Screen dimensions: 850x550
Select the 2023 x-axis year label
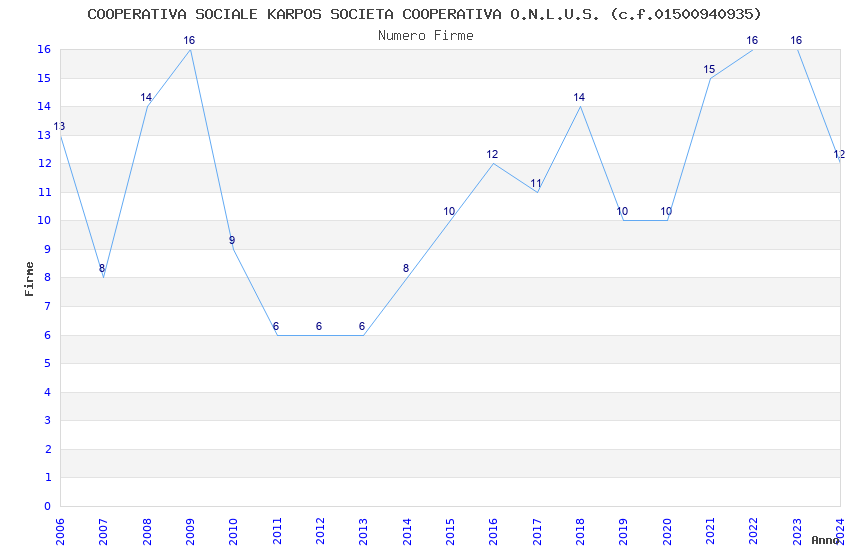(x=797, y=532)
